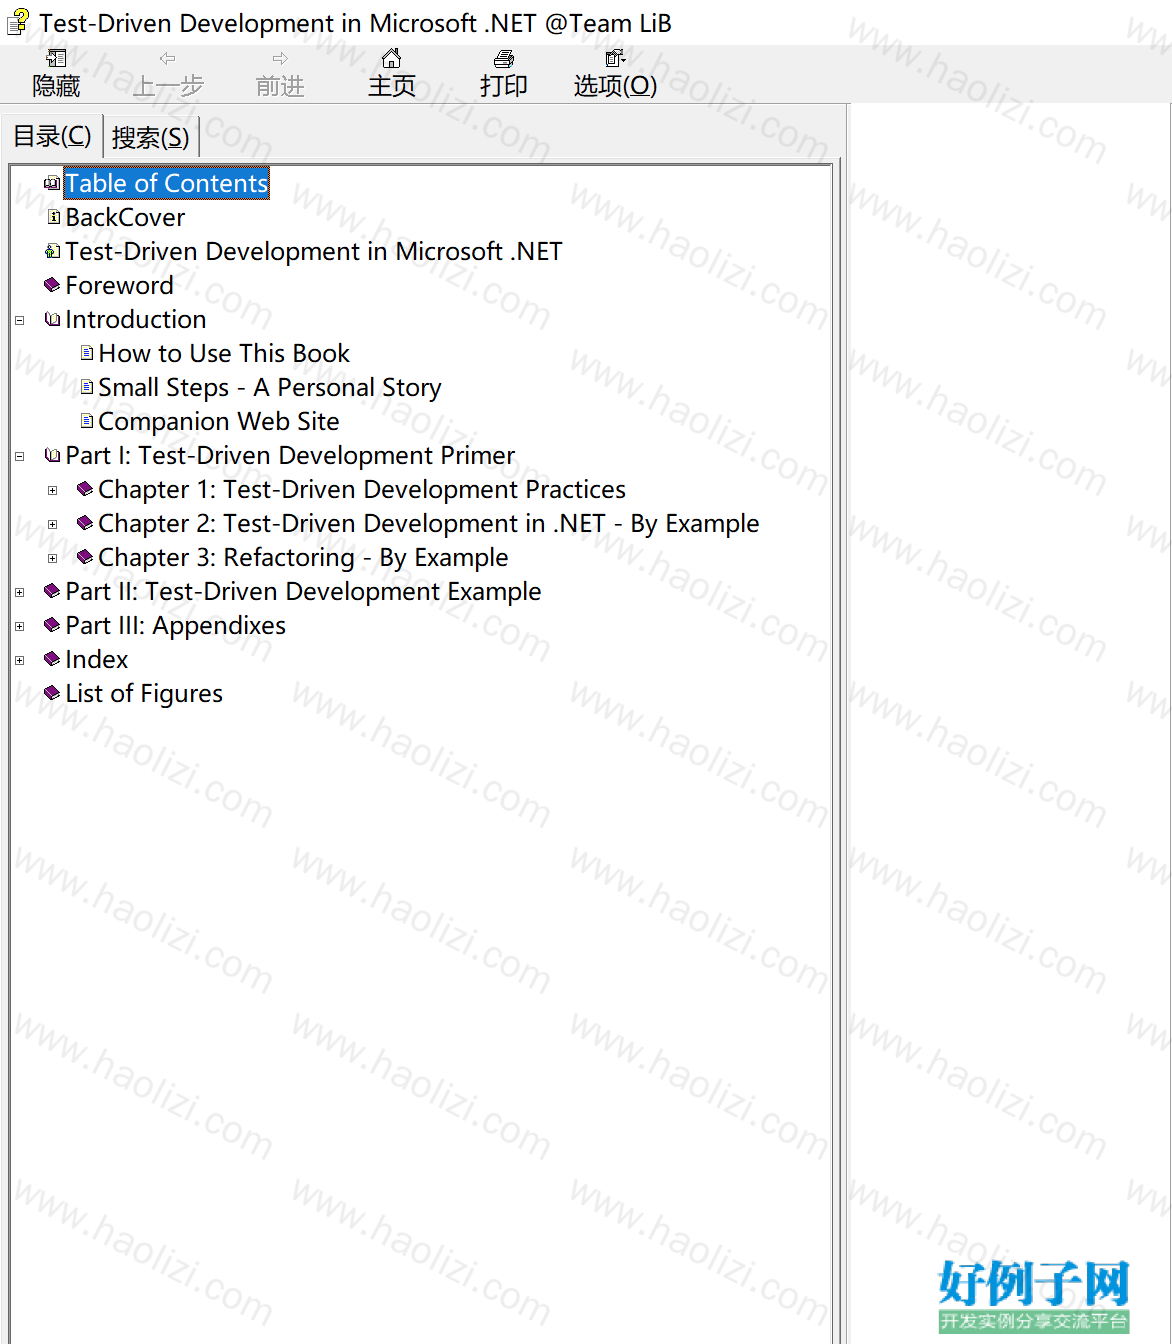1172x1344 pixels.
Task: Click the 选项(O) toolbar label
Action: (615, 86)
